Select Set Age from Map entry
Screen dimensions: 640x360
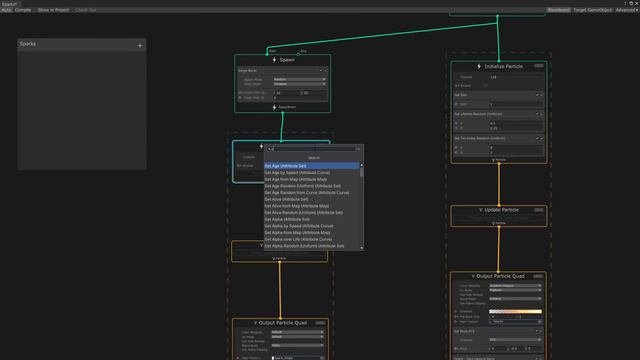pyautogui.click(x=312, y=179)
